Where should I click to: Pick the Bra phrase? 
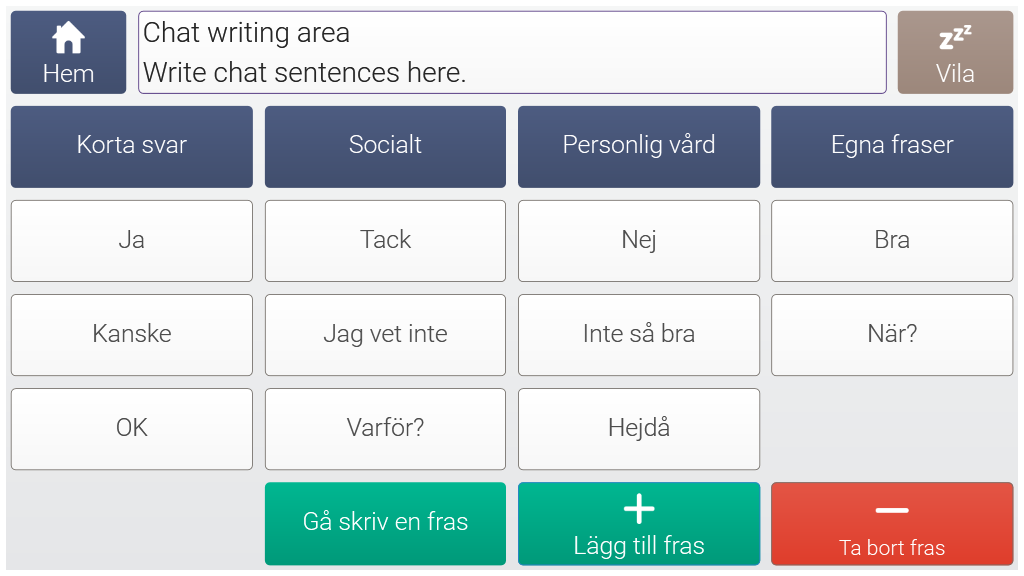[x=892, y=240]
